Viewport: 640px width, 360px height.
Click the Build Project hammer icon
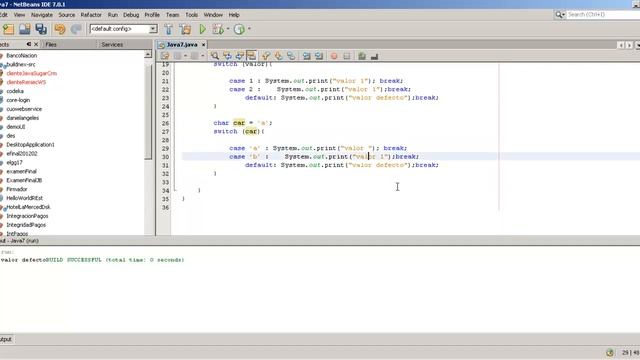click(x=168, y=29)
